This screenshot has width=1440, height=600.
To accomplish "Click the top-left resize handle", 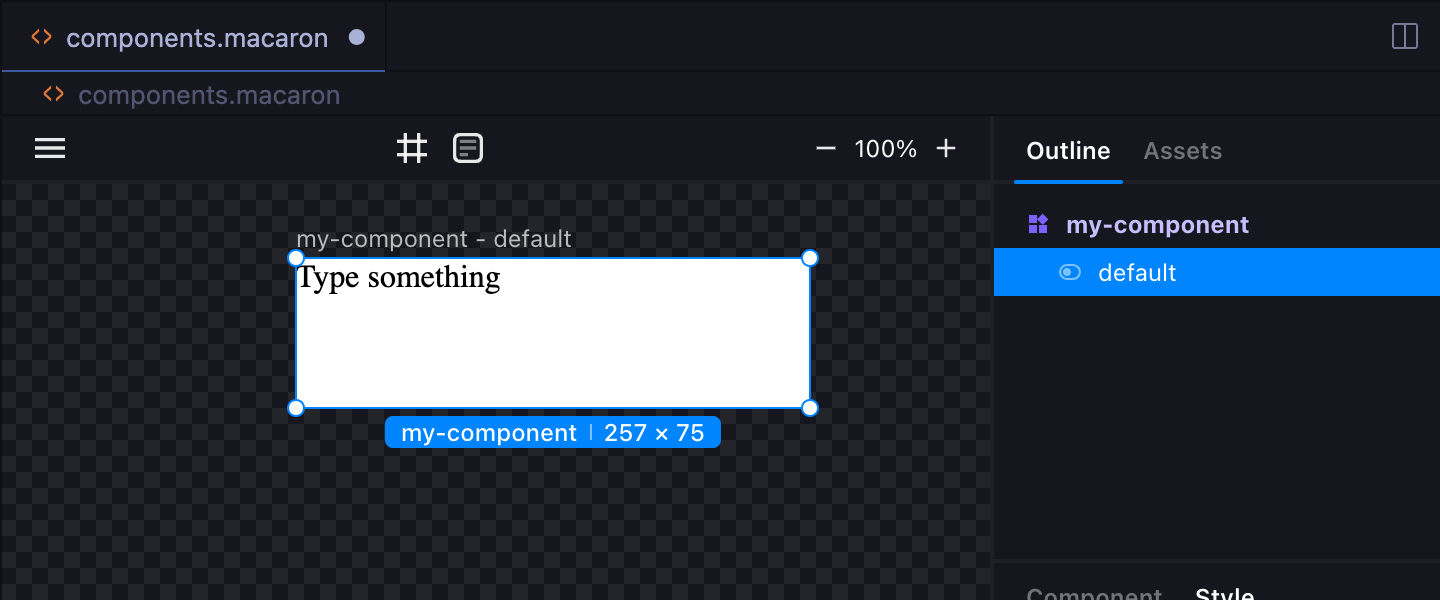I will pyautogui.click(x=296, y=258).
